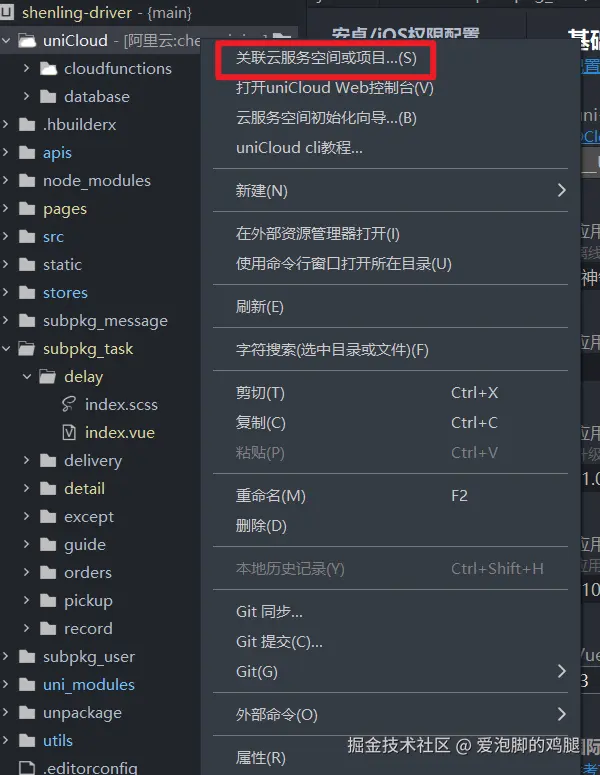
Task: Select the subpkg_message folder name
Action: 105,321
